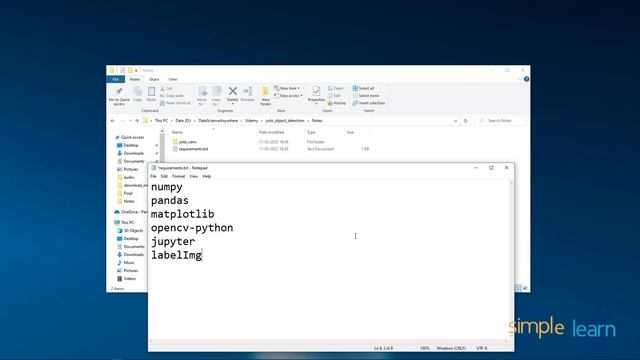Click the yolo_venv folder icon in file list
The width and height of the screenshot is (640, 360).
pos(175,142)
